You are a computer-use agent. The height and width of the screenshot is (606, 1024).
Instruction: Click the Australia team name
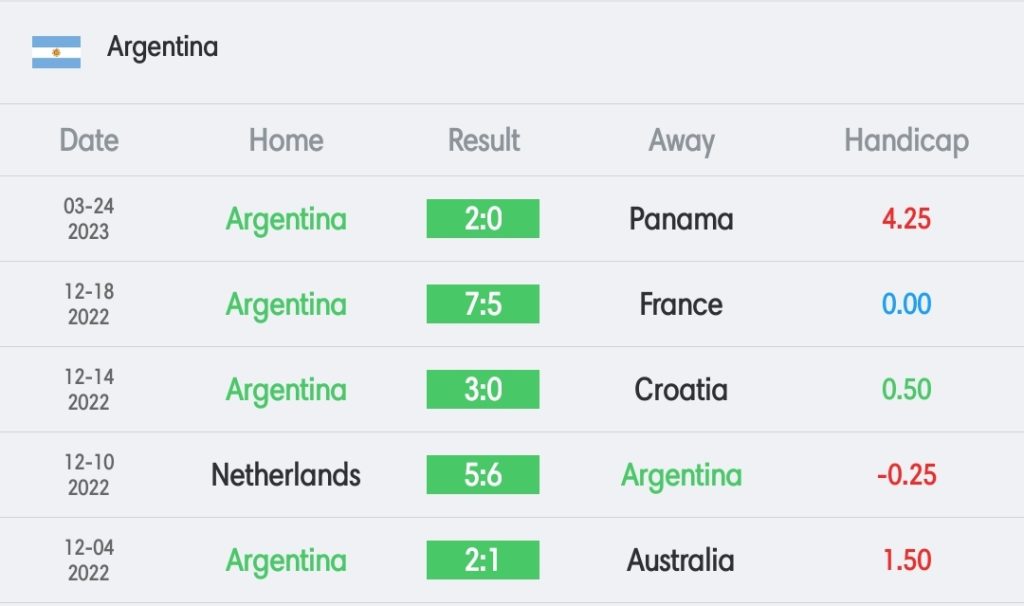(x=681, y=561)
